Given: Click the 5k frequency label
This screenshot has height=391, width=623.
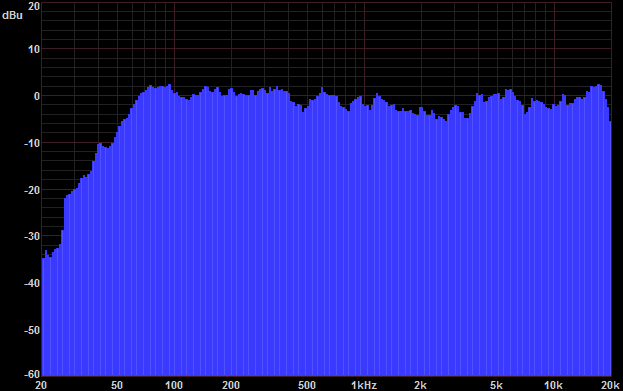Looking at the screenshot, I should click(496, 385).
